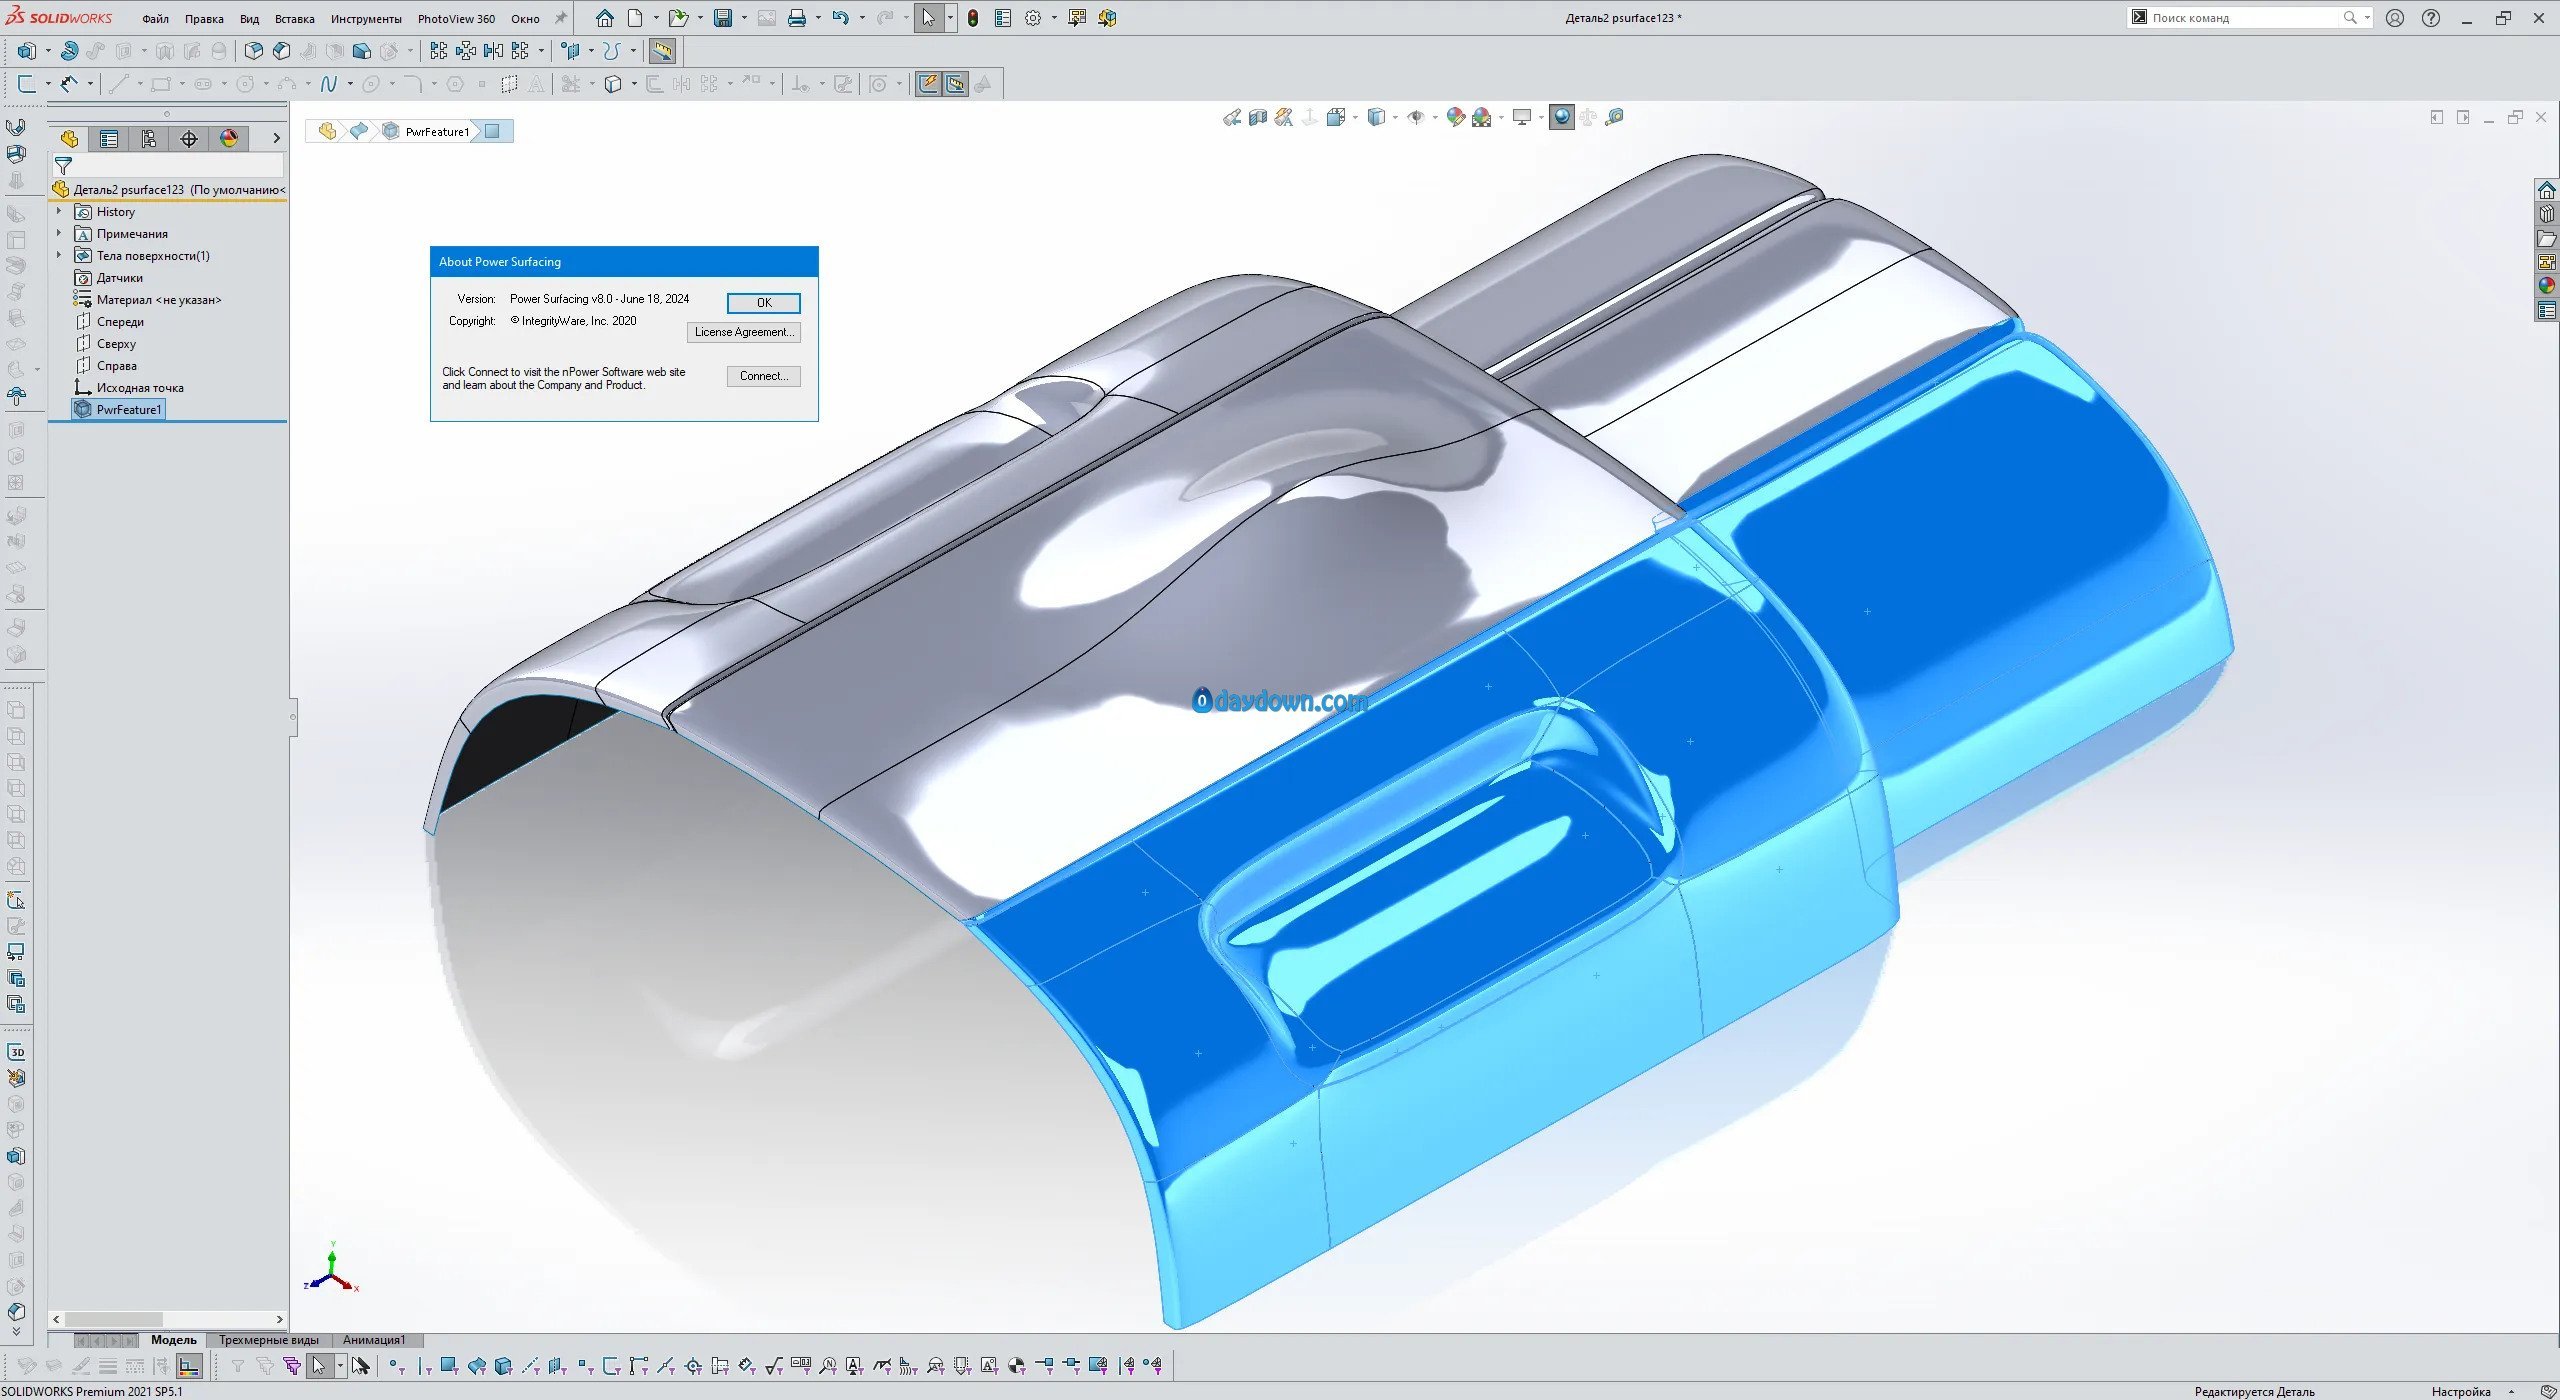Open the Инструменты menu
This screenshot has width=2560, height=1400.
[x=366, y=19]
